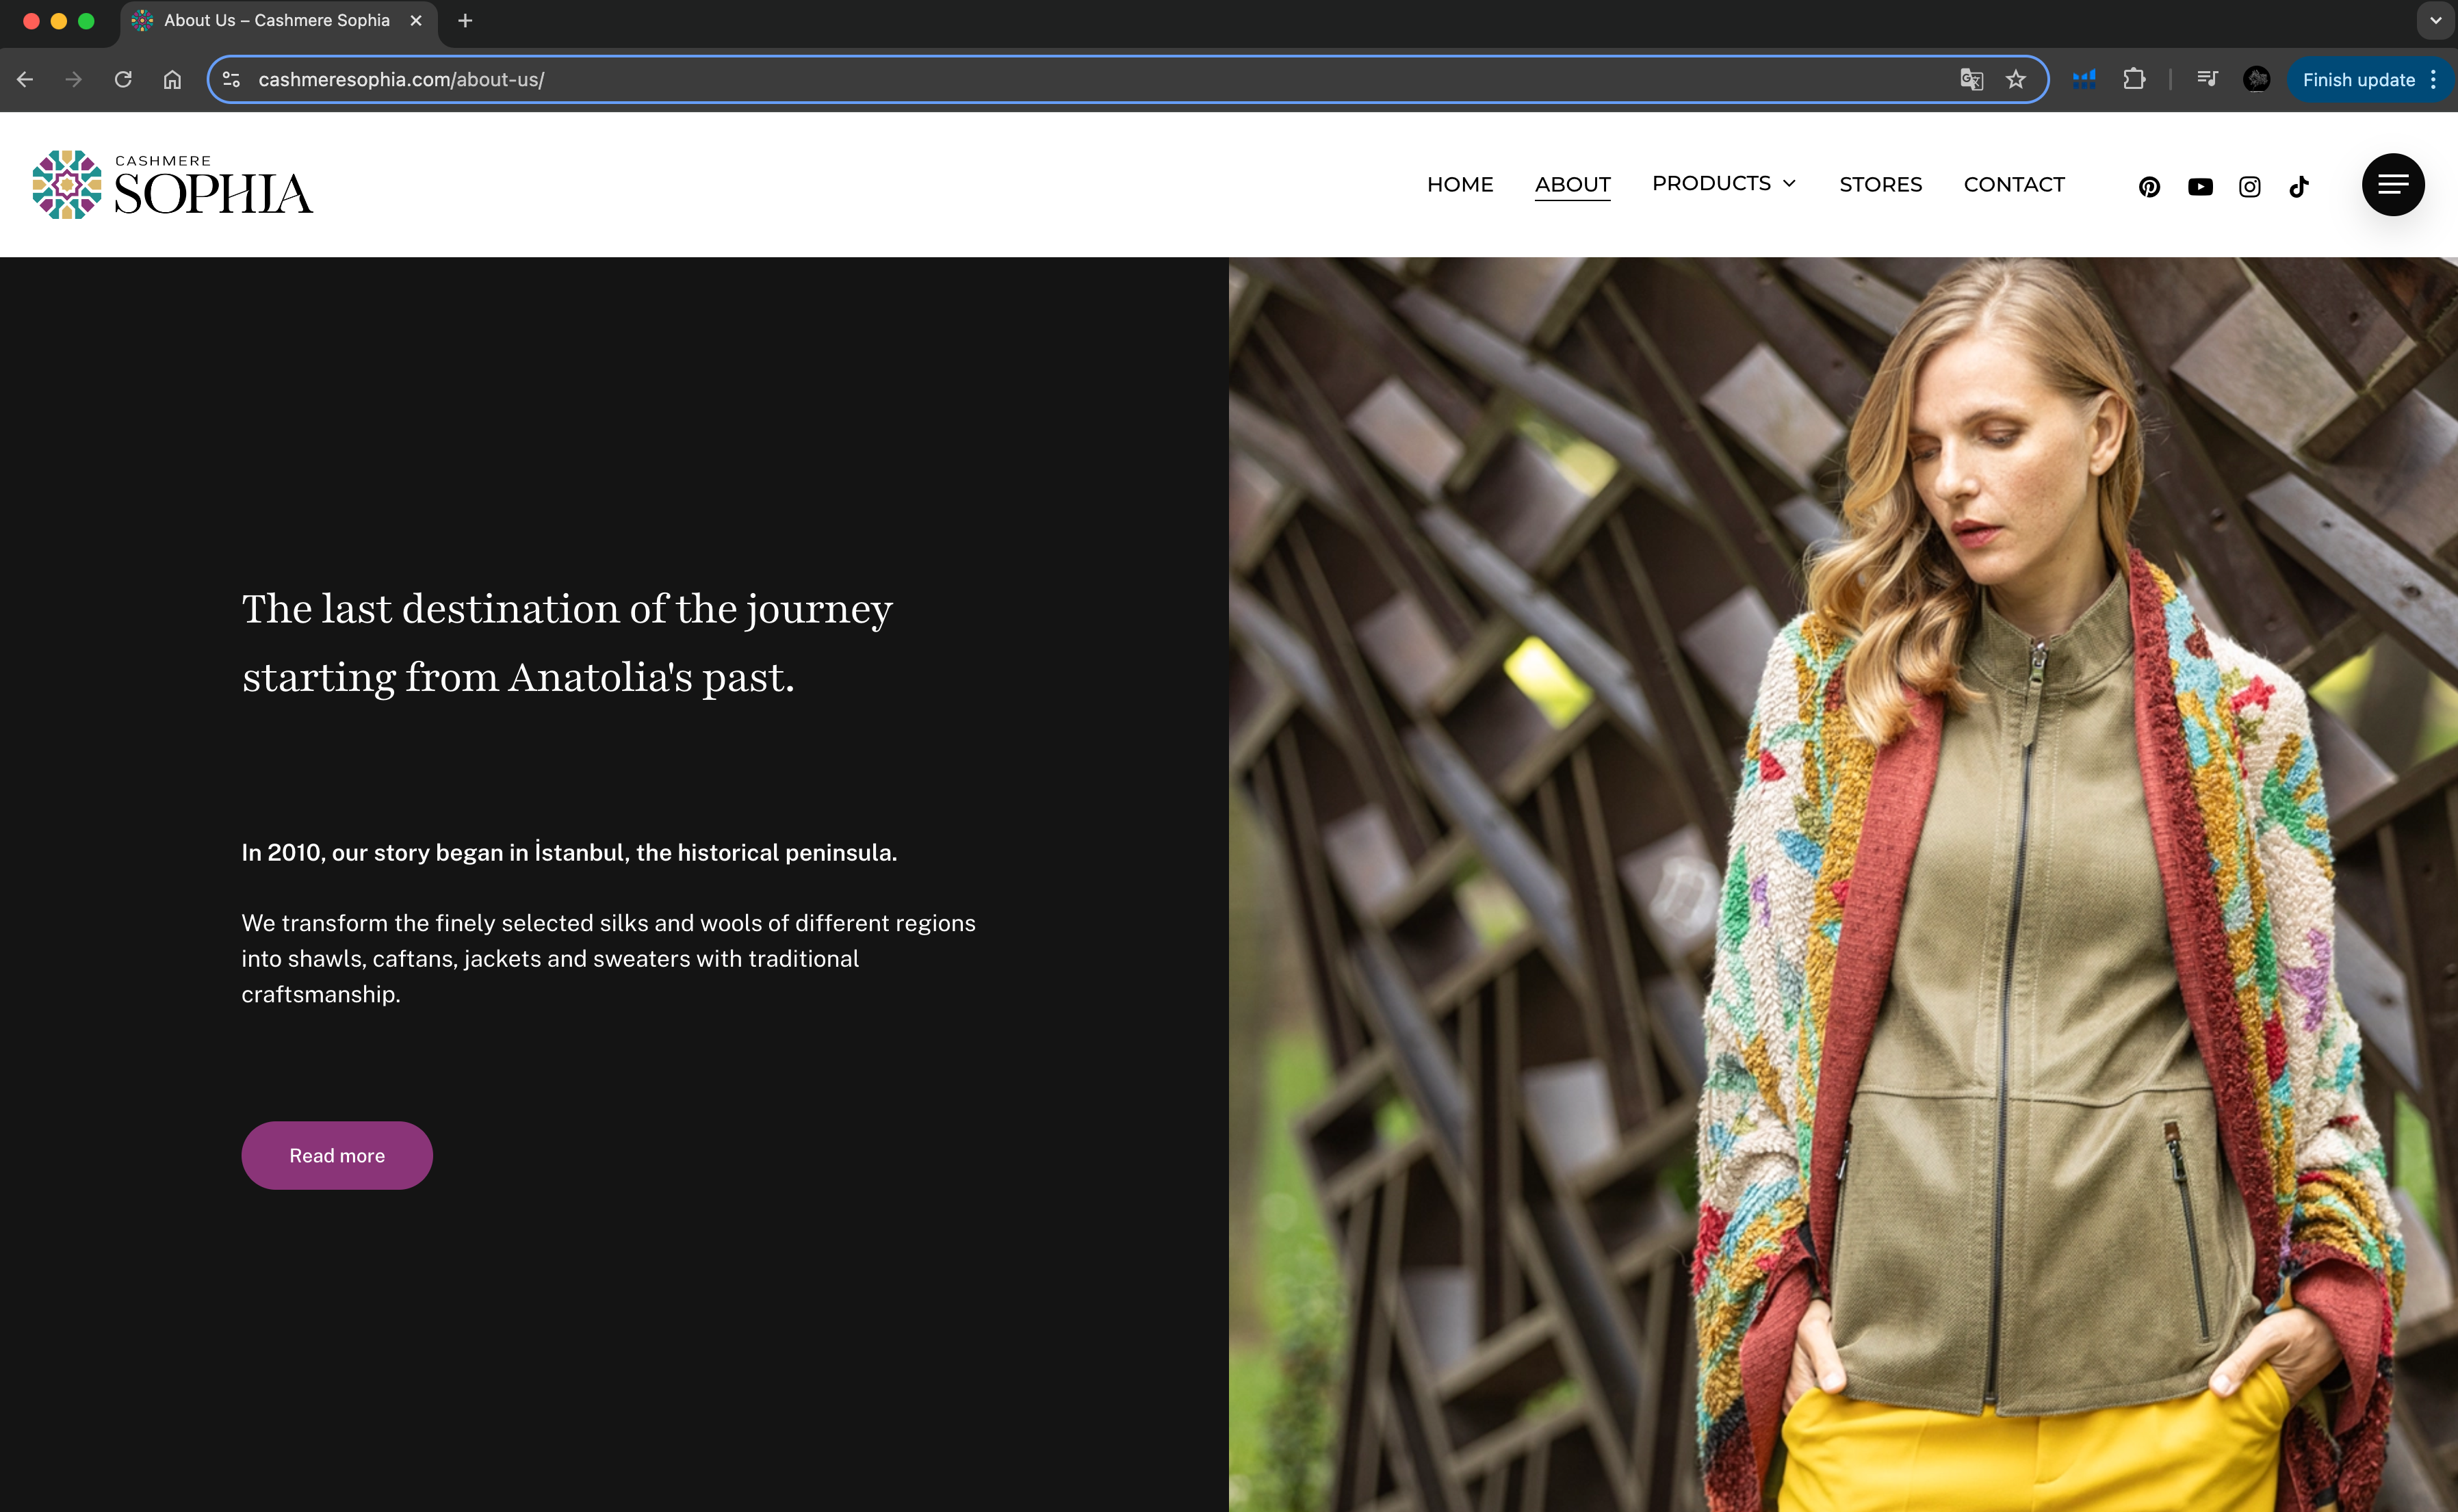
Task: Expand the PRODUCTS dropdown chevron
Action: tap(1790, 183)
